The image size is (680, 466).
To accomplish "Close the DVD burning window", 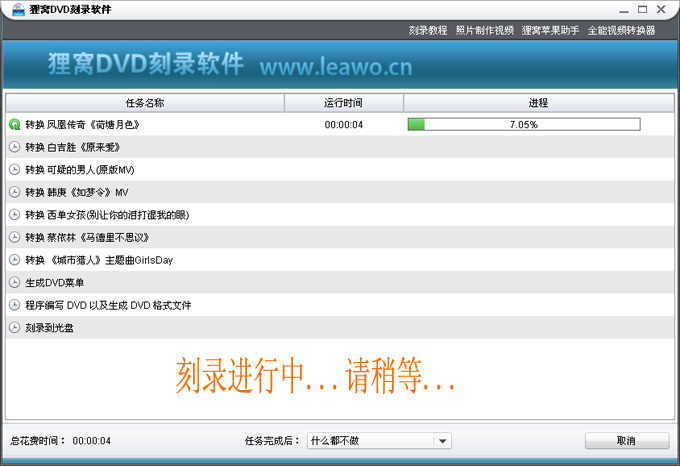I will (661, 10).
